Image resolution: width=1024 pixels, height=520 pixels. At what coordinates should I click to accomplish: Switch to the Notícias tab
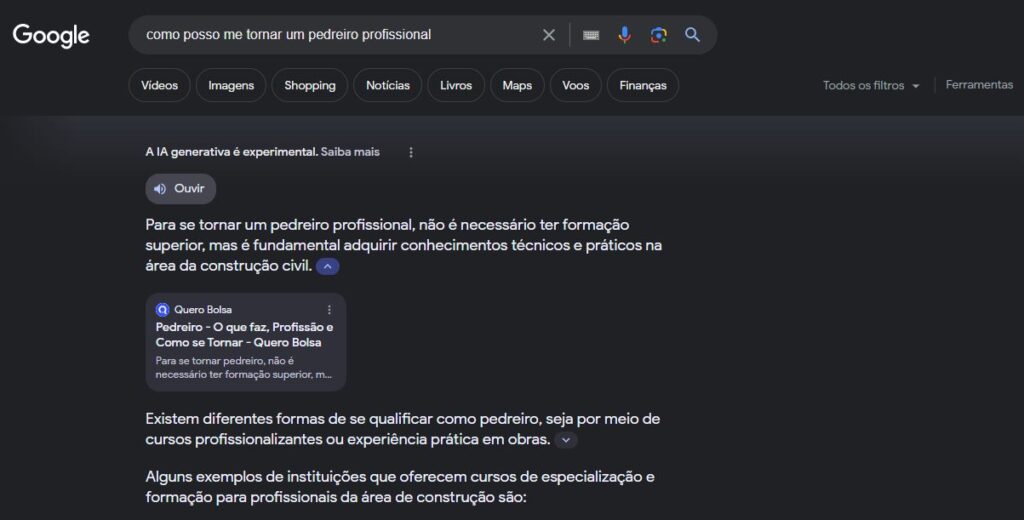point(388,86)
